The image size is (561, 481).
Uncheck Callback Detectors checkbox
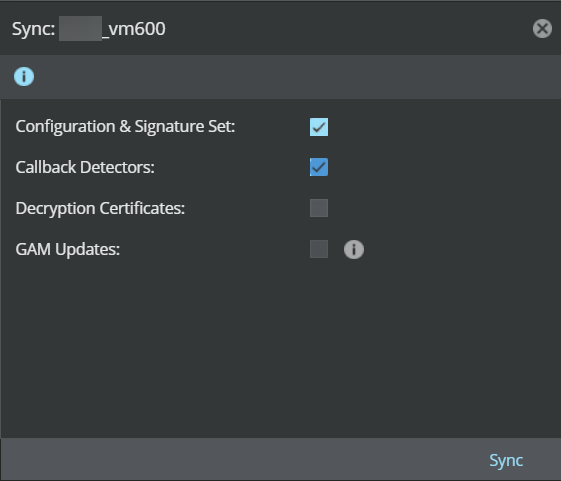[319, 167]
